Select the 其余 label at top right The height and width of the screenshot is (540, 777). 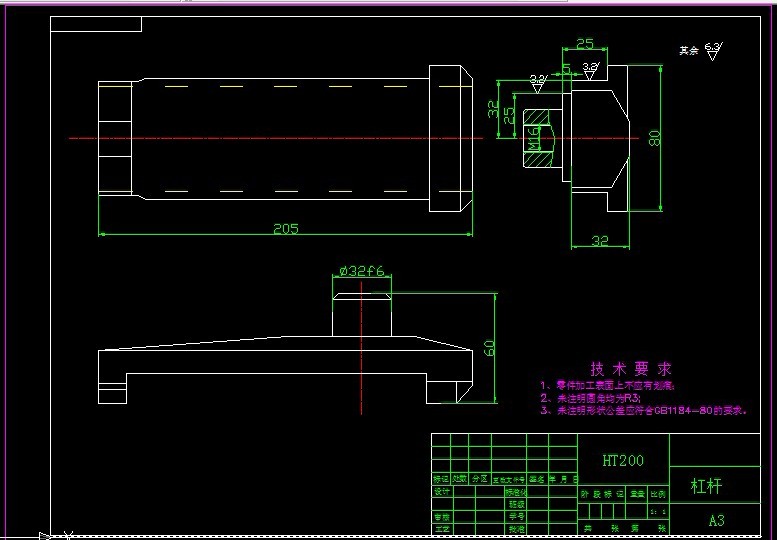coord(689,51)
